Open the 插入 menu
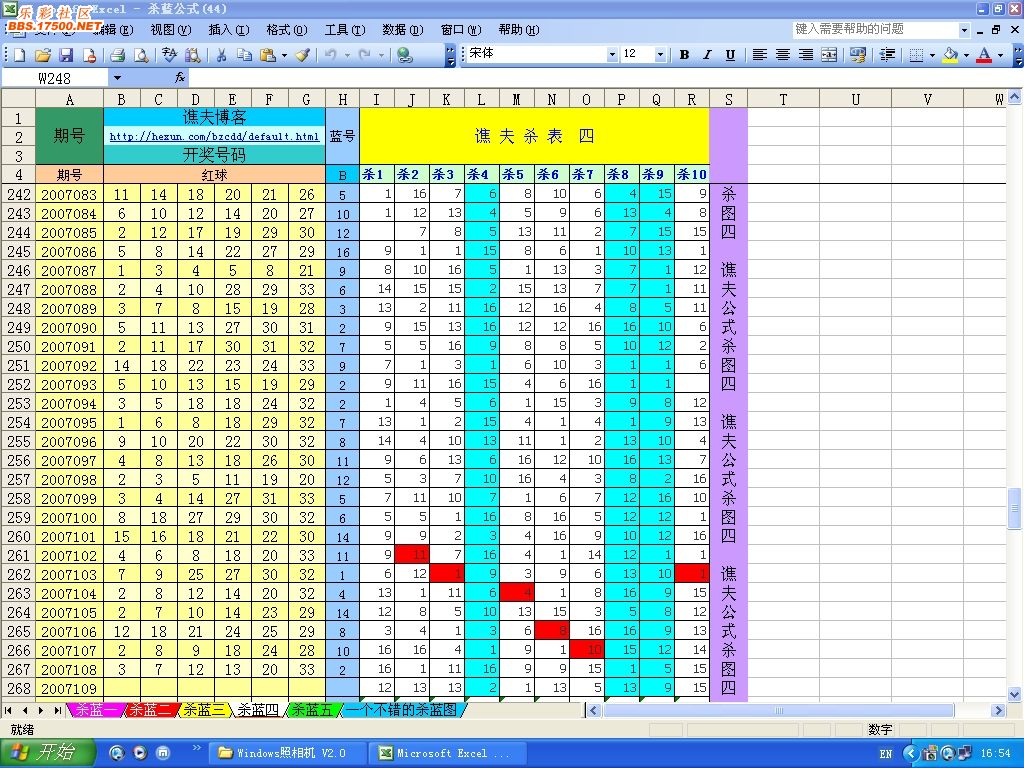This screenshot has width=1024, height=768. 229,30
